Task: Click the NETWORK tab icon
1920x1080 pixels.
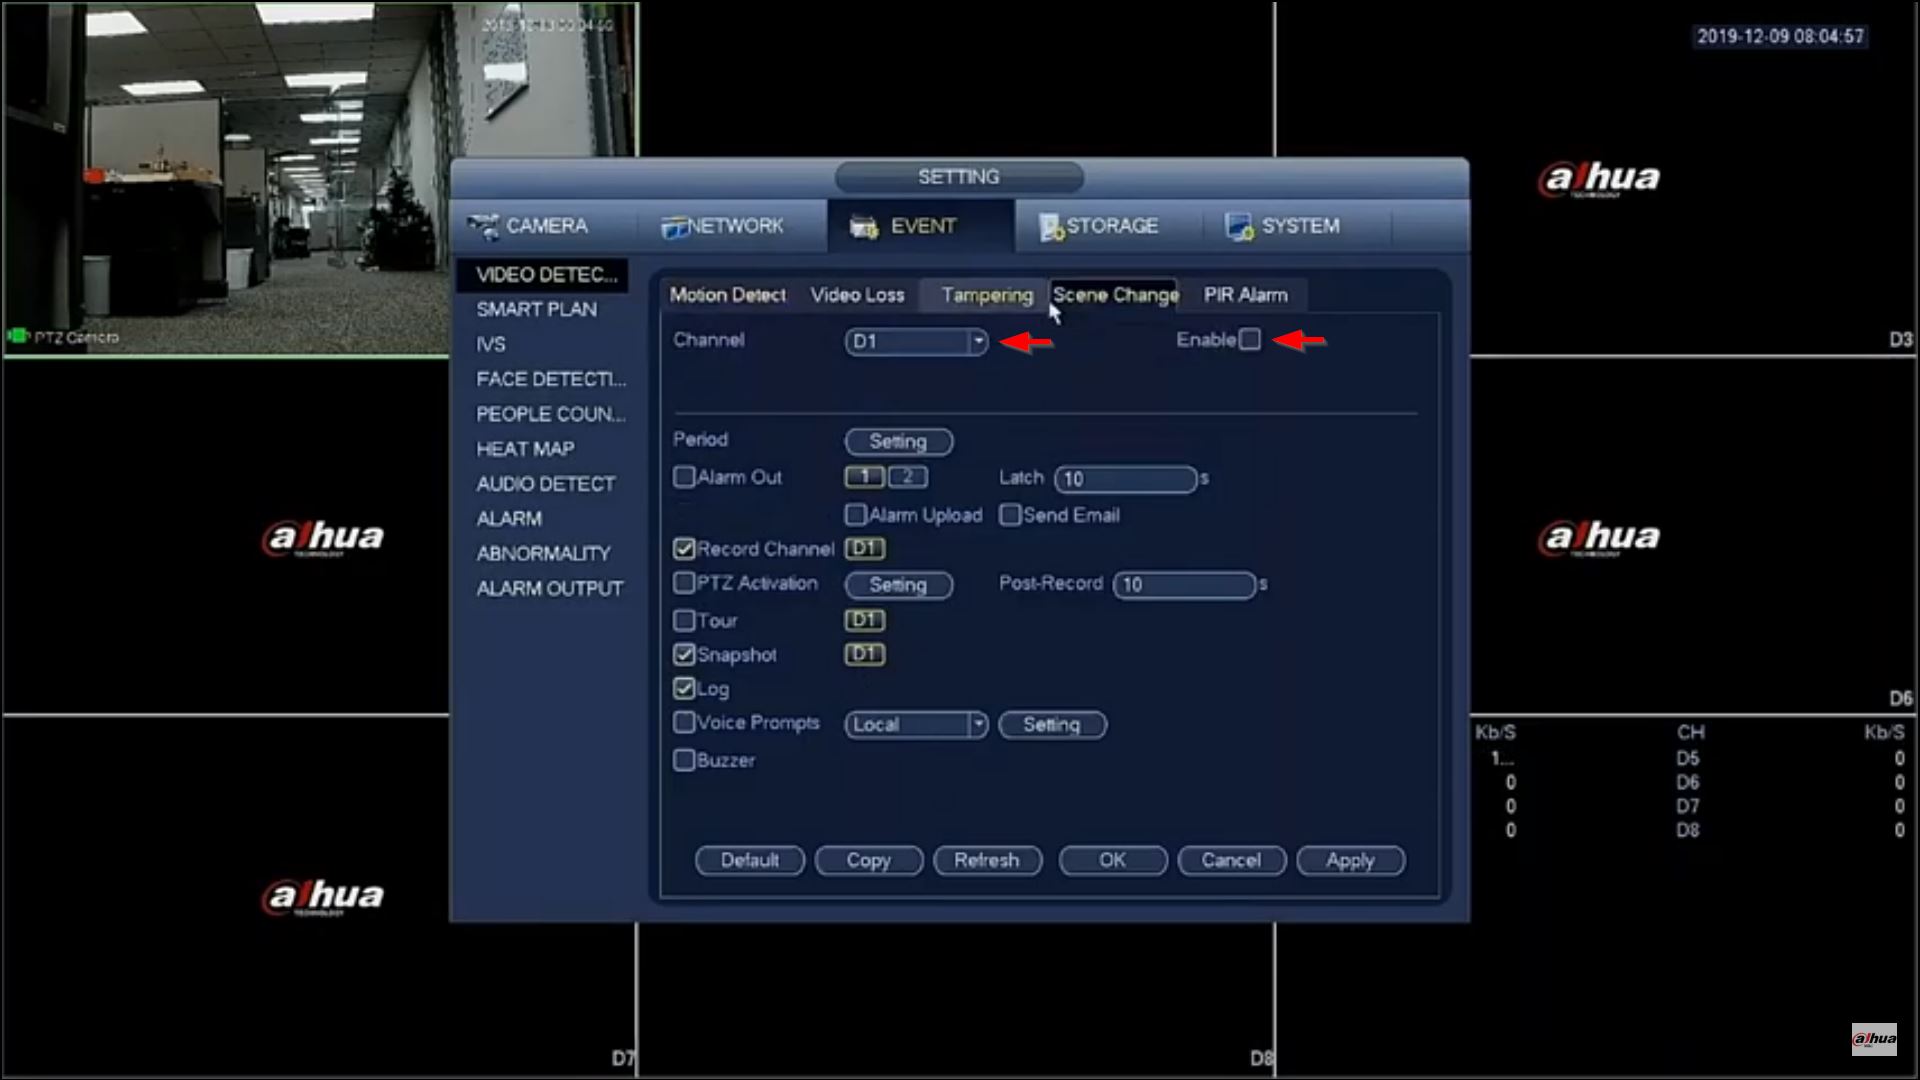Action: click(x=674, y=227)
